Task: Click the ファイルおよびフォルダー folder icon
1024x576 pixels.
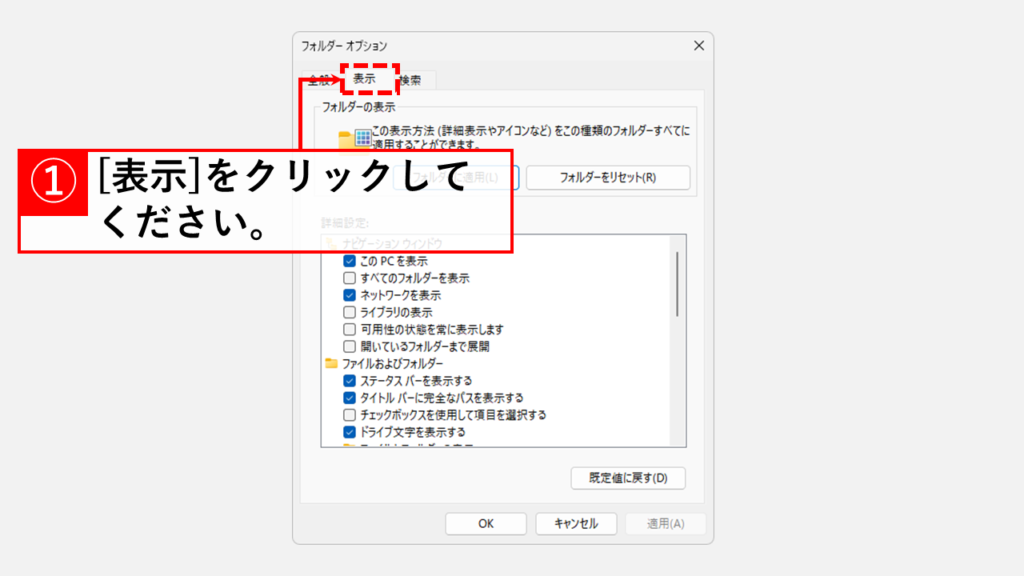Action: pyautogui.click(x=332, y=364)
